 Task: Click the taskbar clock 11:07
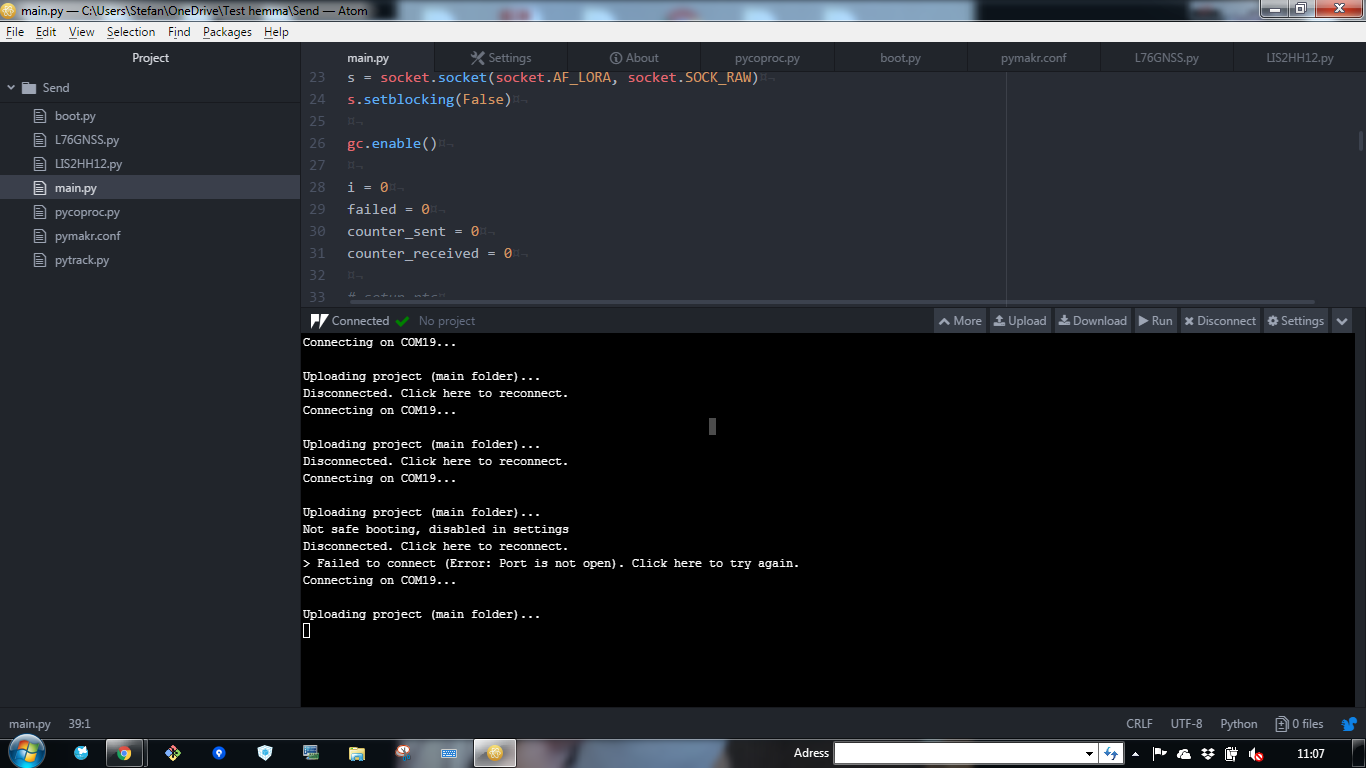tap(1310, 753)
